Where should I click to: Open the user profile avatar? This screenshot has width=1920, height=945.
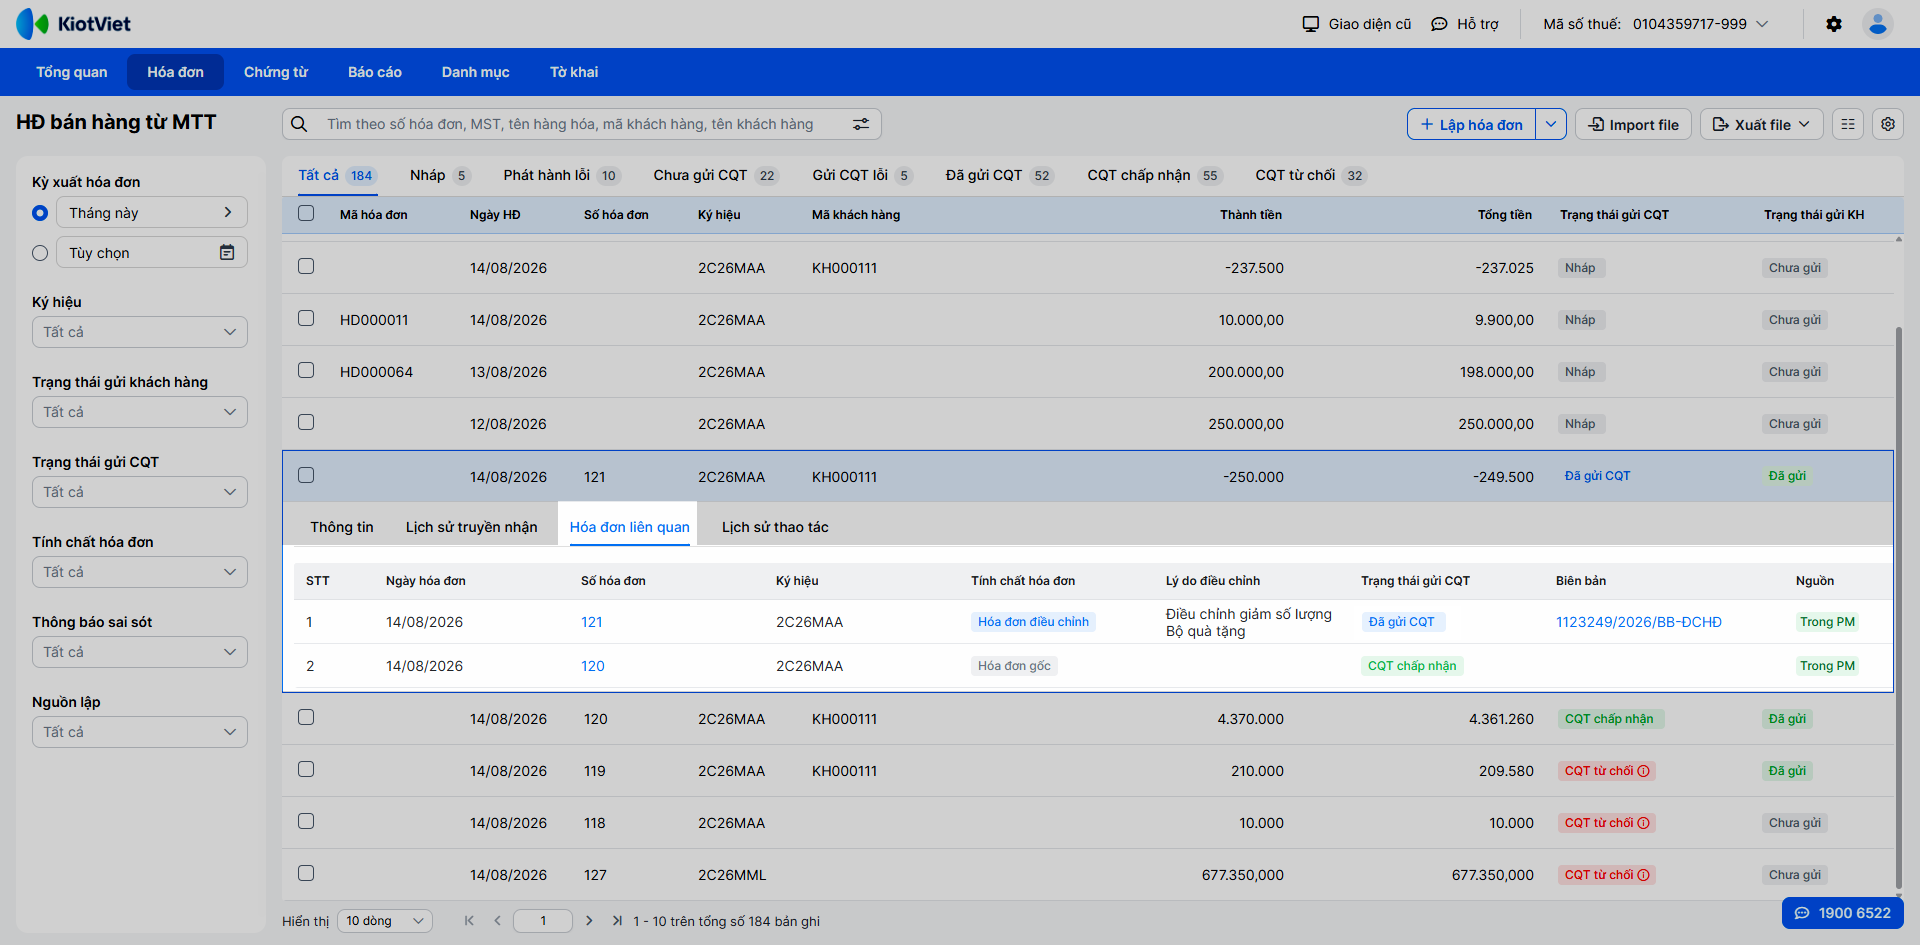click(x=1877, y=24)
